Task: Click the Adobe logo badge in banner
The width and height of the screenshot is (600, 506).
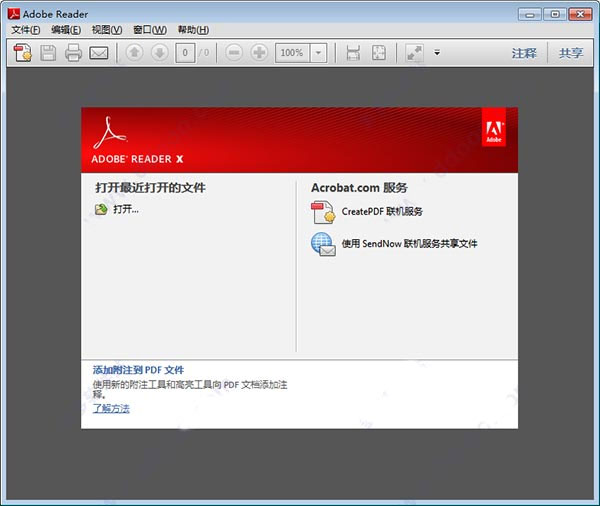Action: tap(494, 127)
